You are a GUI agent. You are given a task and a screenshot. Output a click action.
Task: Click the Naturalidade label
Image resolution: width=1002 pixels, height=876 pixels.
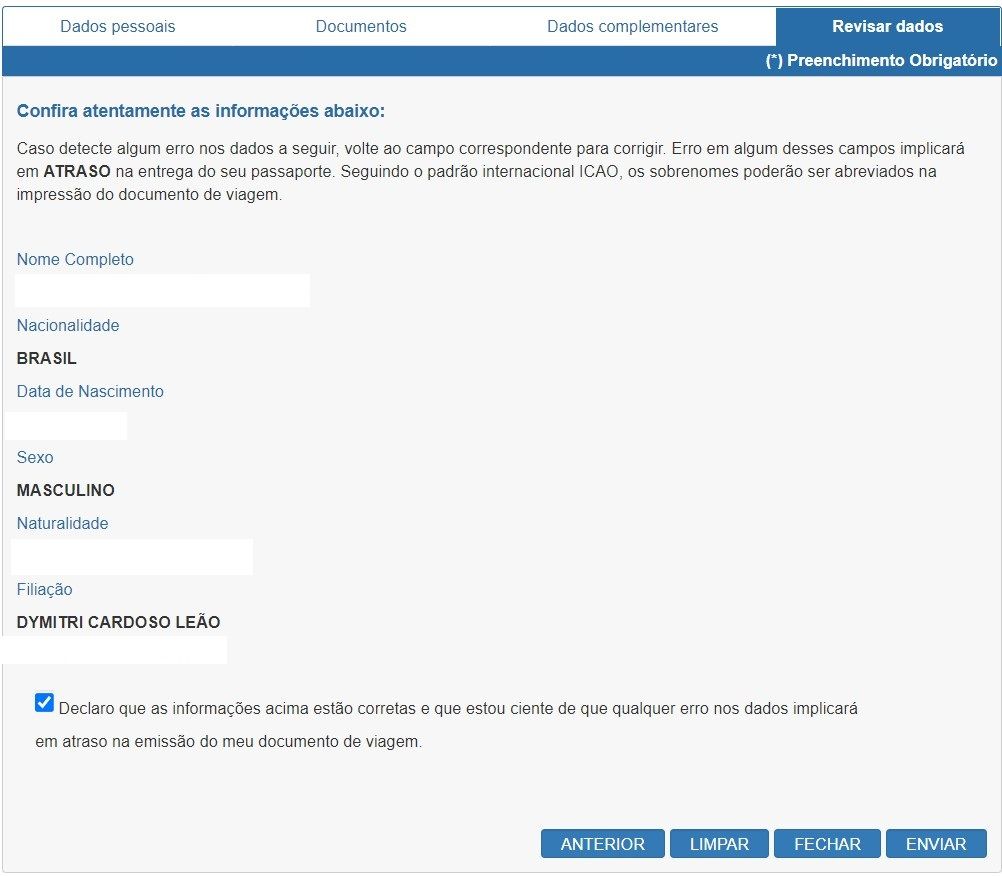click(x=62, y=524)
